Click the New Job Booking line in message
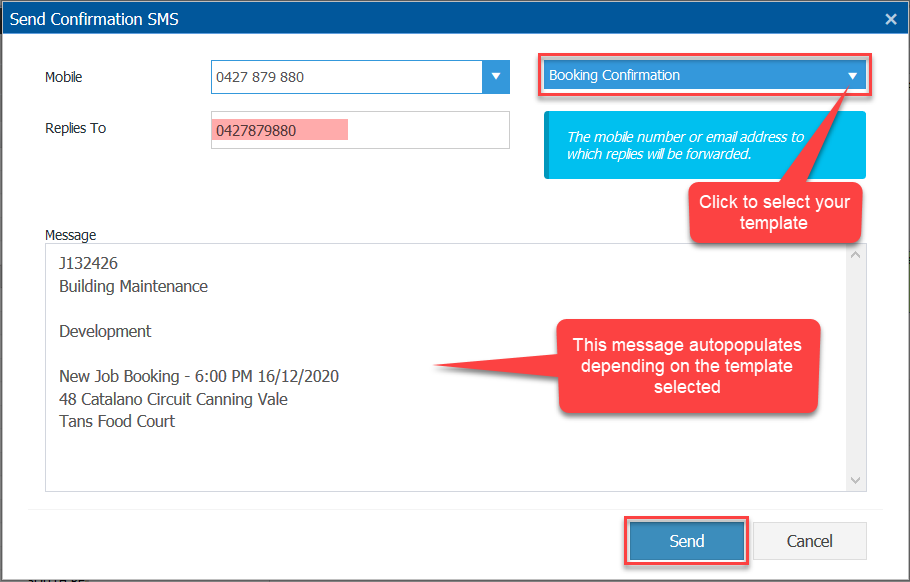Image resolution: width=910 pixels, height=582 pixels. 199,377
